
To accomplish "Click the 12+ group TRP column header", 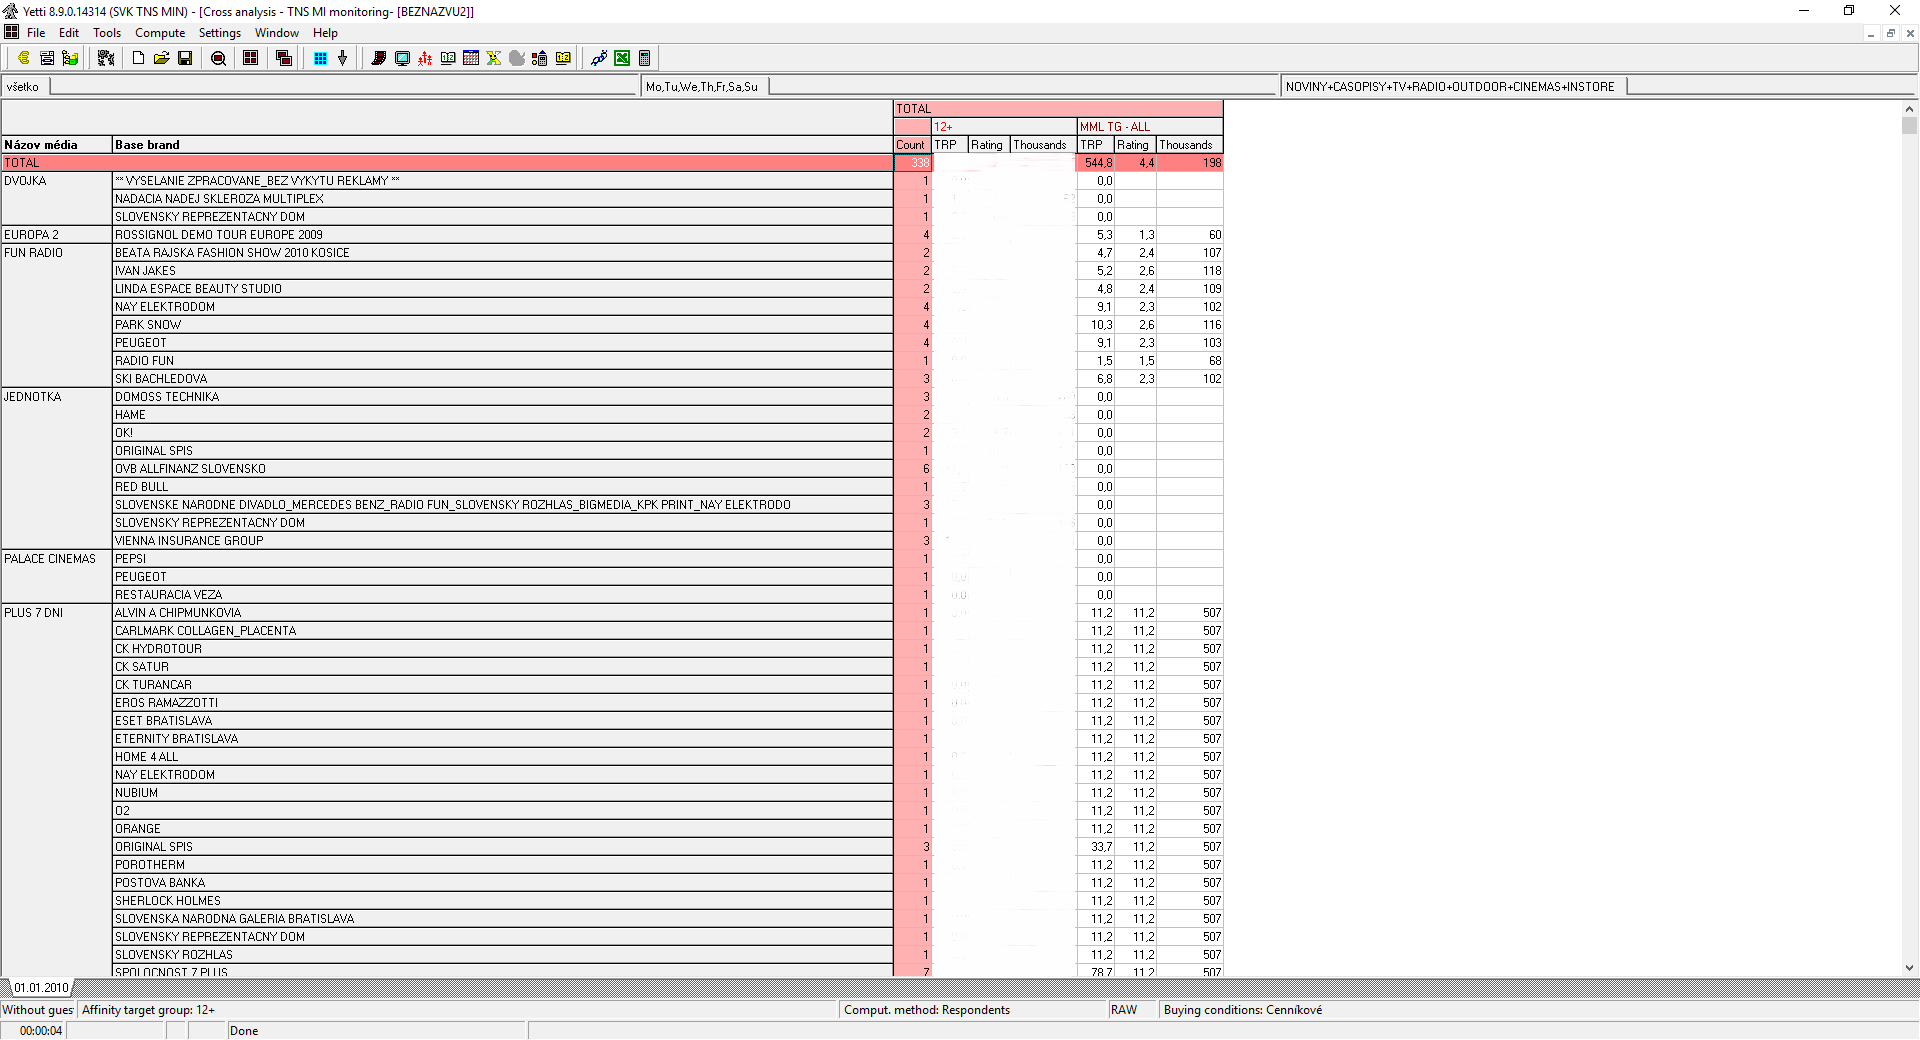I will 949,145.
